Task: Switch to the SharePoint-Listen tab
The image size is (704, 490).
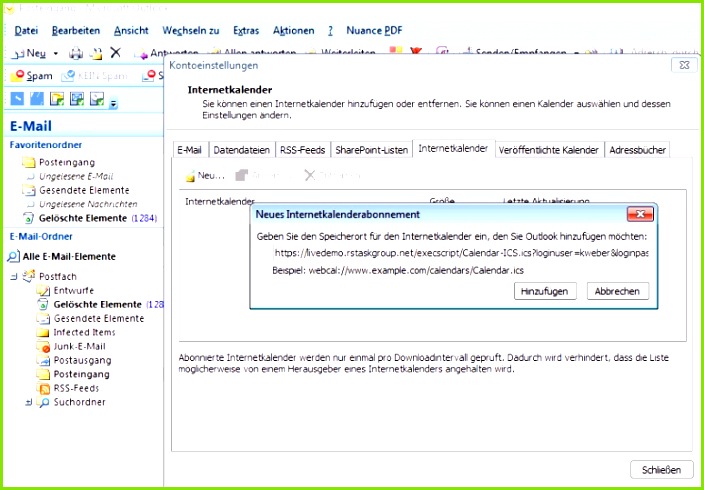Action: tap(372, 150)
